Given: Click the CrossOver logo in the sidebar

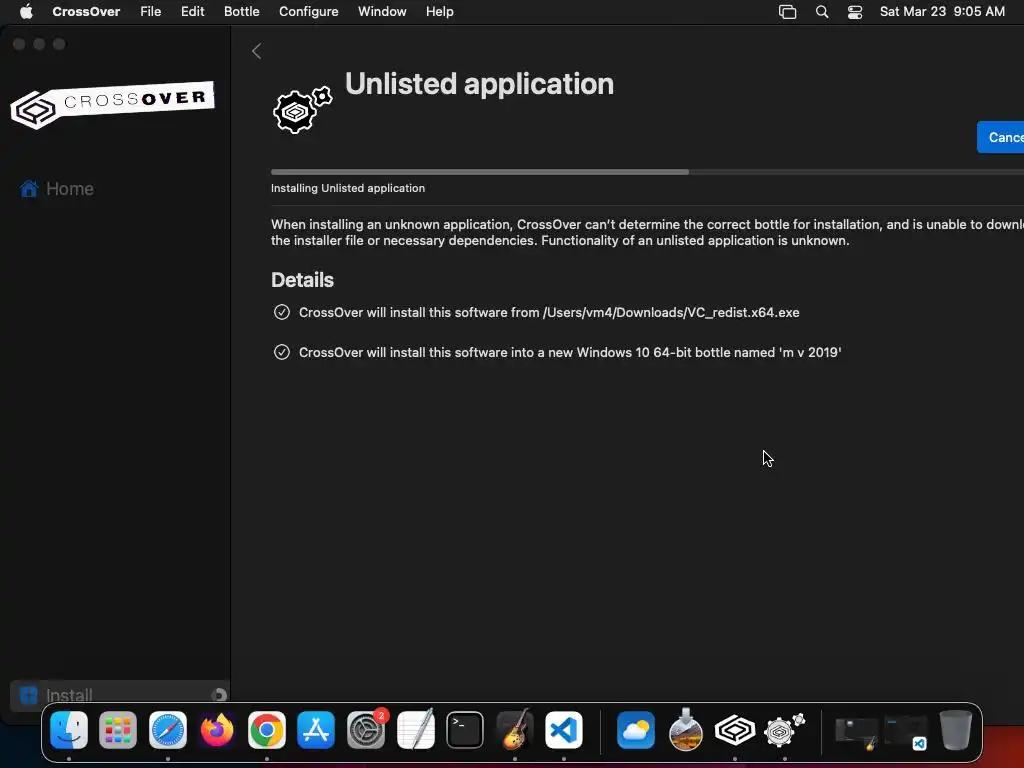Looking at the screenshot, I should [x=112, y=104].
